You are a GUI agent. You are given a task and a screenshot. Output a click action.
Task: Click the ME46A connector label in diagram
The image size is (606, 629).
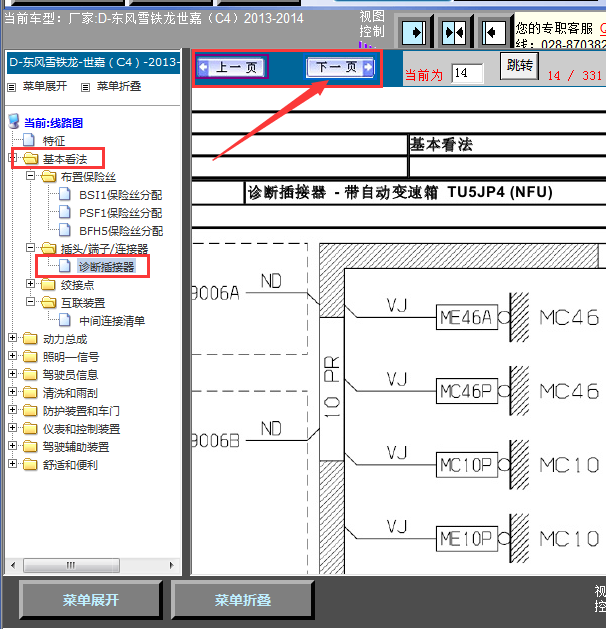467,317
